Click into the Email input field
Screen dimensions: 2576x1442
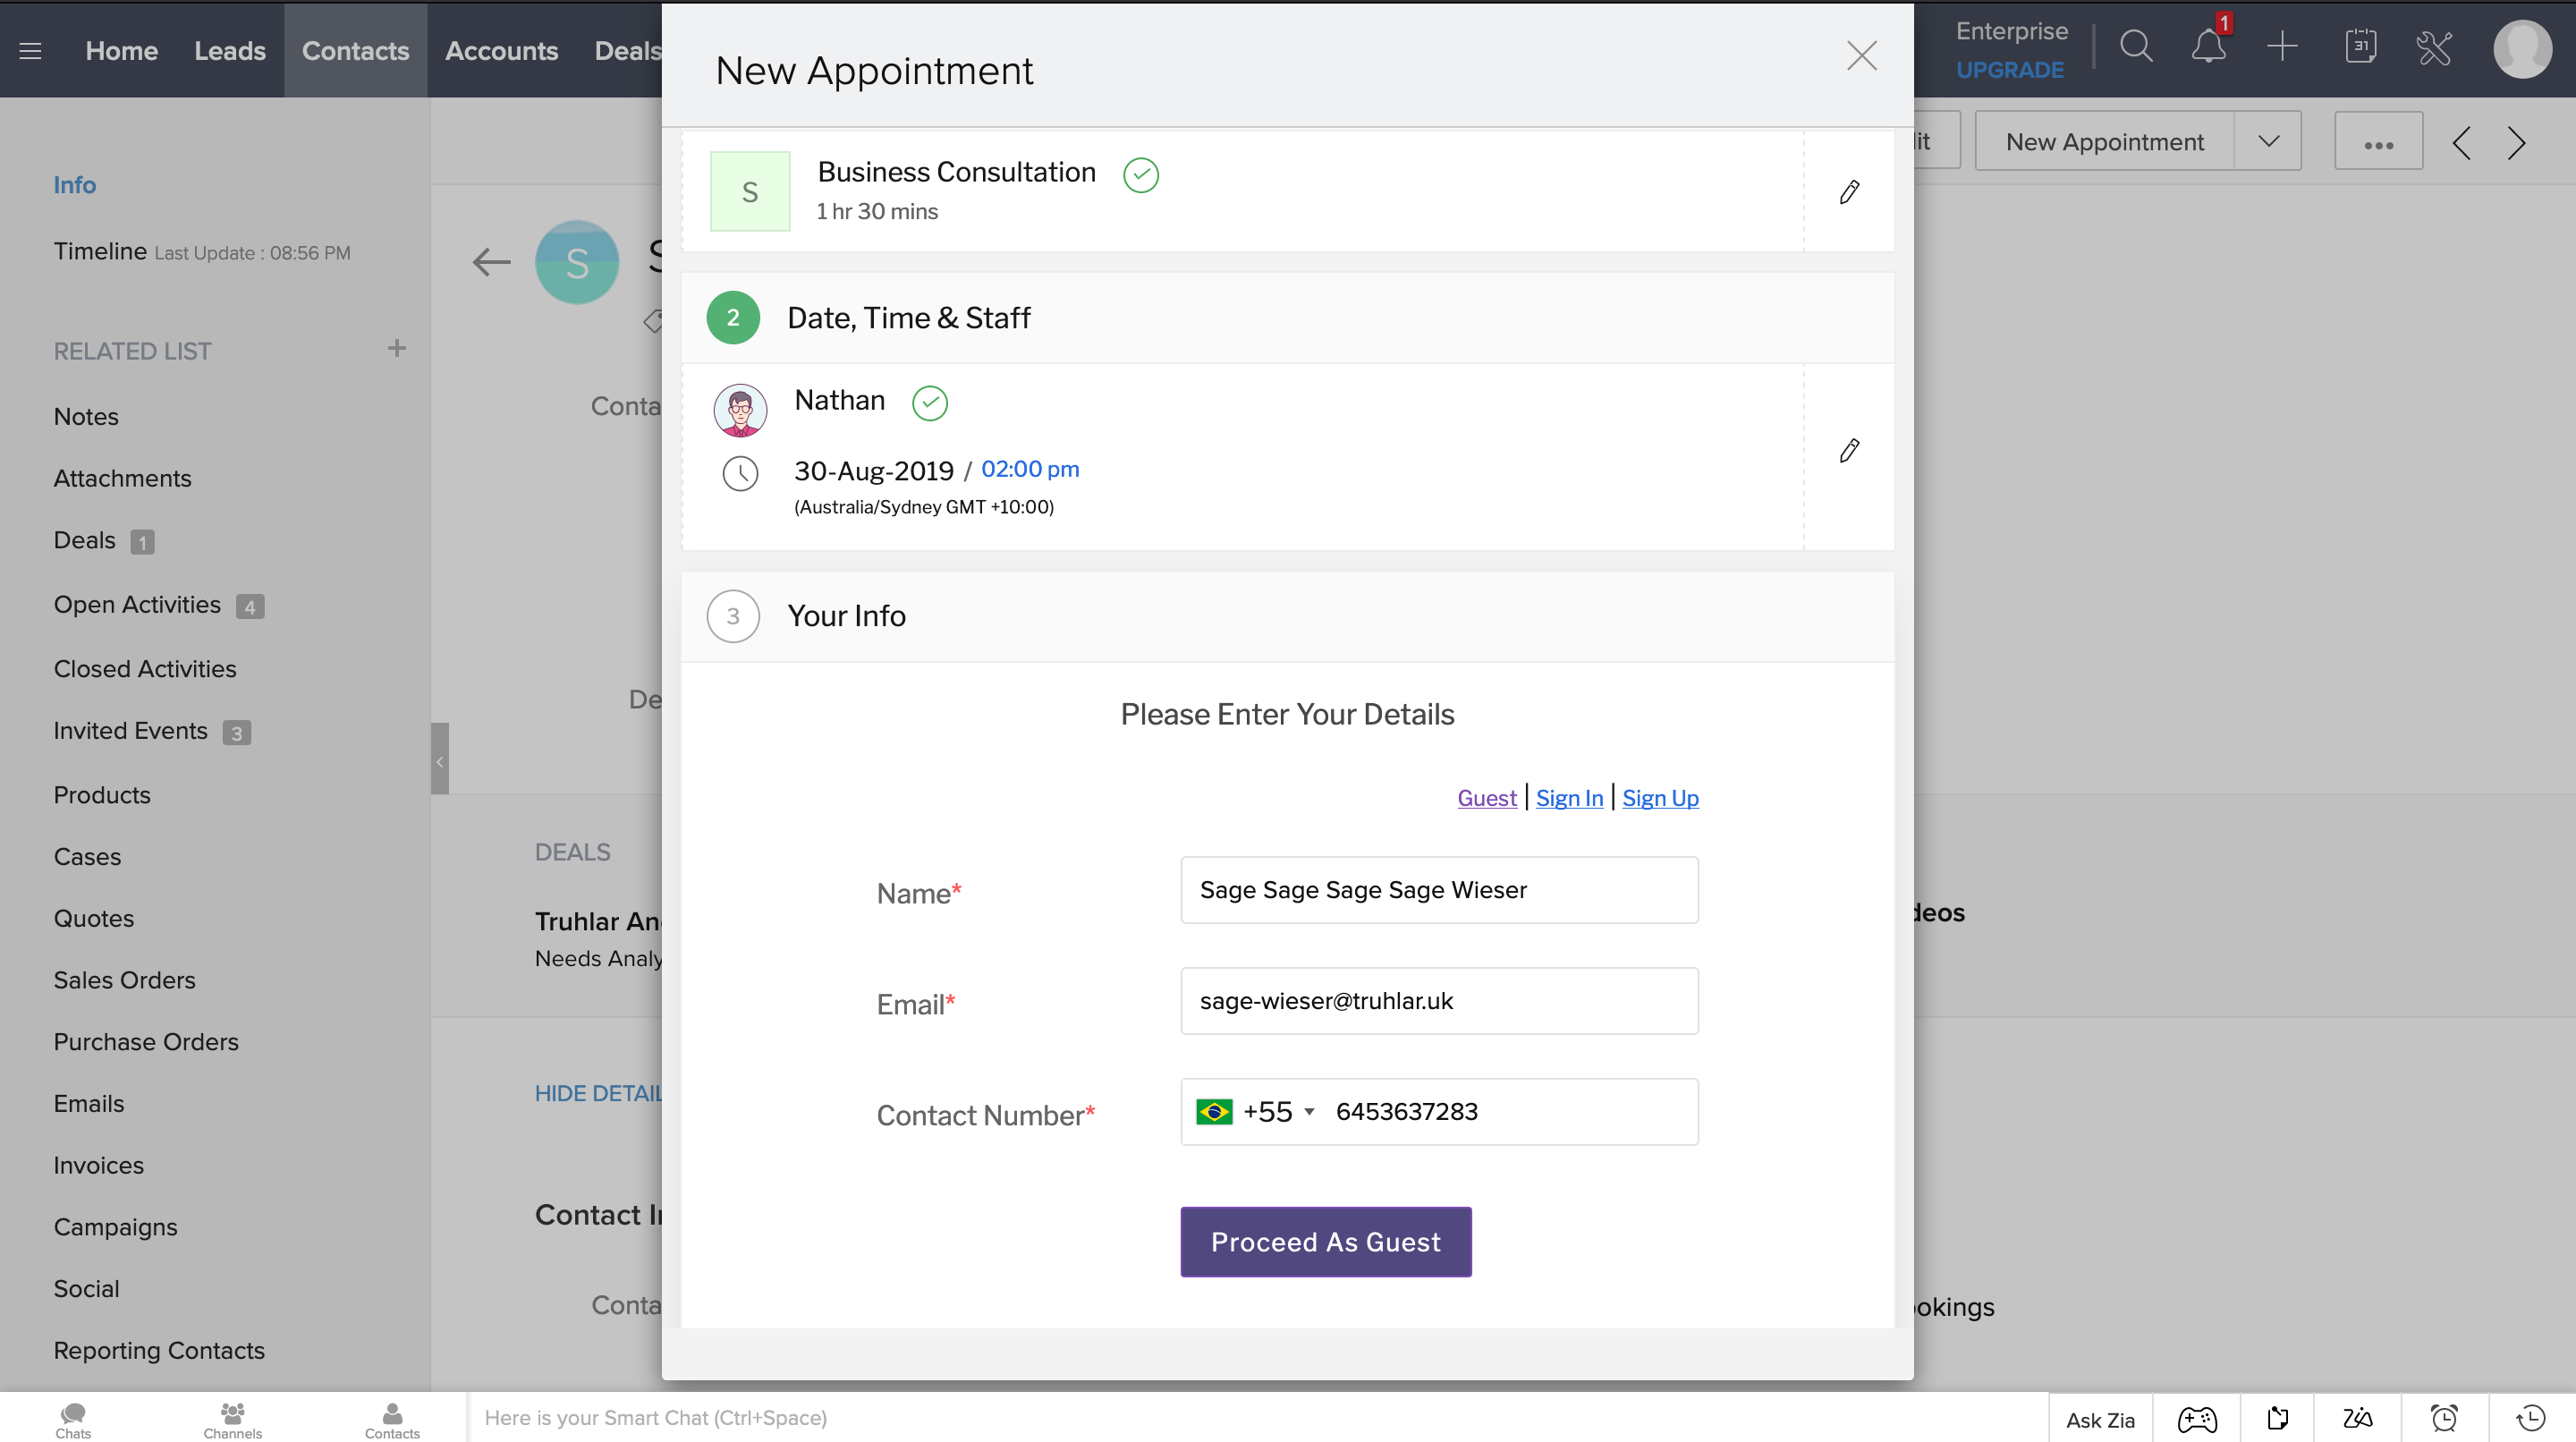(x=1438, y=1000)
